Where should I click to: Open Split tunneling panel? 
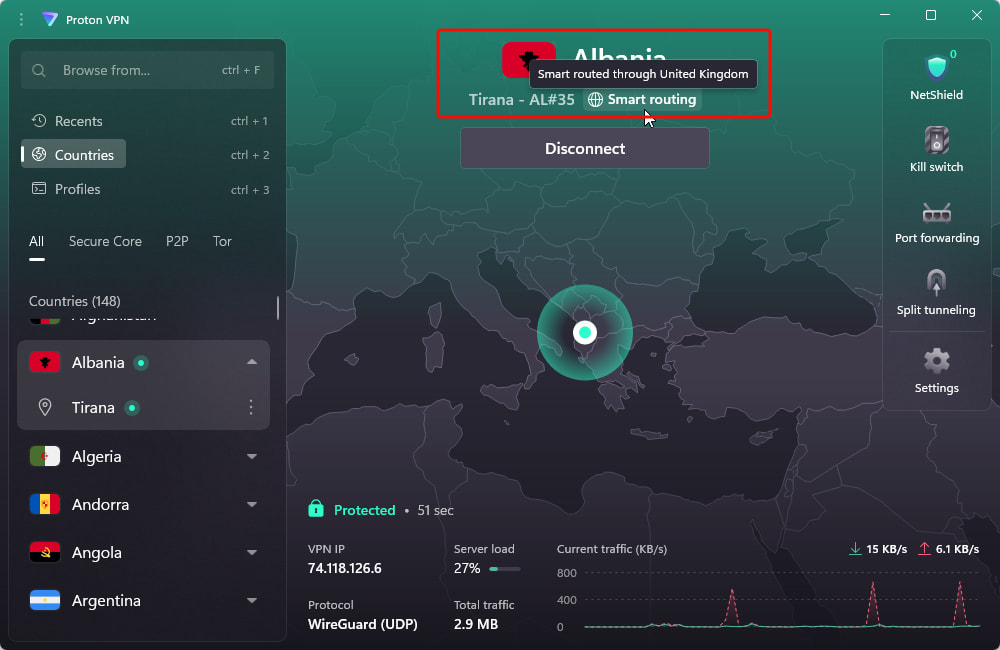click(936, 293)
